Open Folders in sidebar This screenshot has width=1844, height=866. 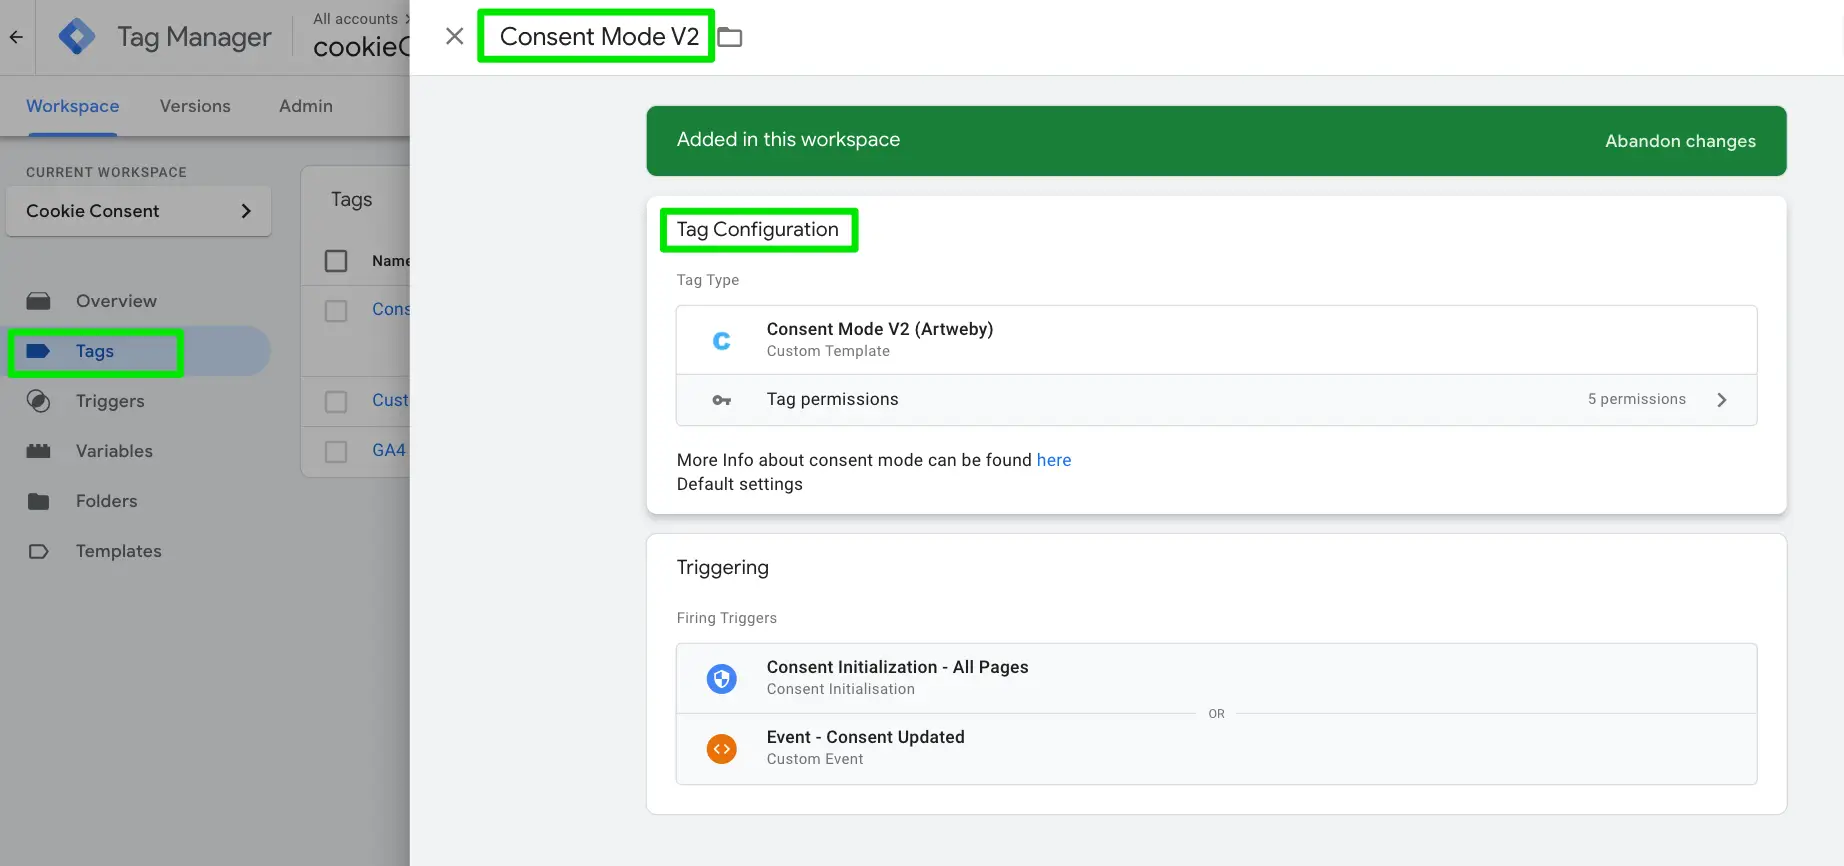point(106,501)
